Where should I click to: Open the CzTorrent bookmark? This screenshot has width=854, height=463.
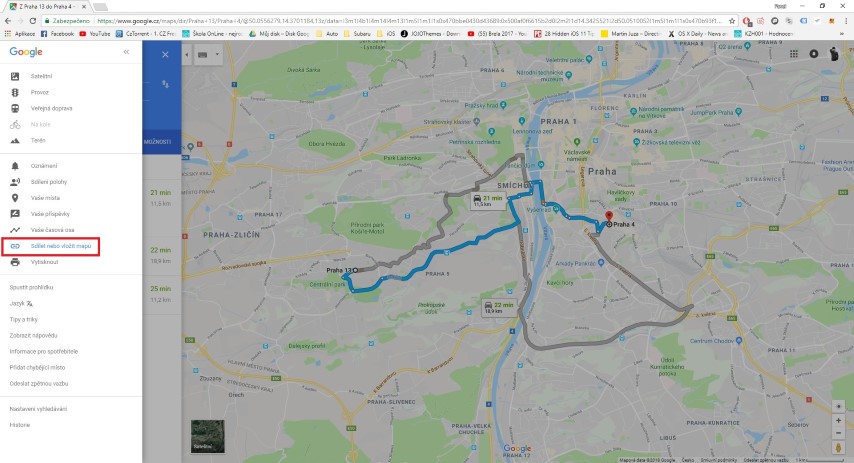coord(145,34)
